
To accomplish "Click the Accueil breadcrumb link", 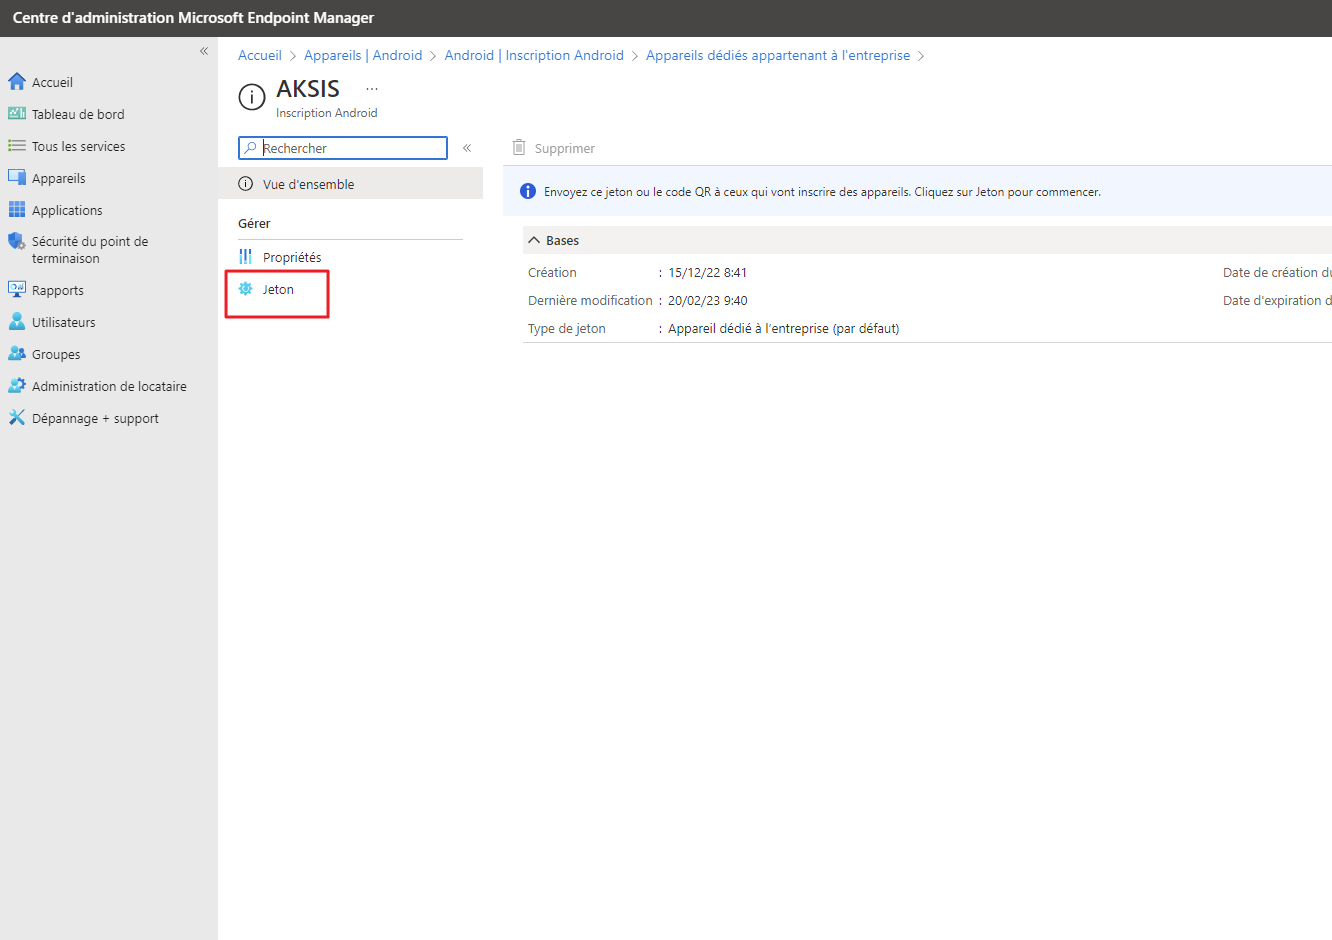I will click(260, 55).
